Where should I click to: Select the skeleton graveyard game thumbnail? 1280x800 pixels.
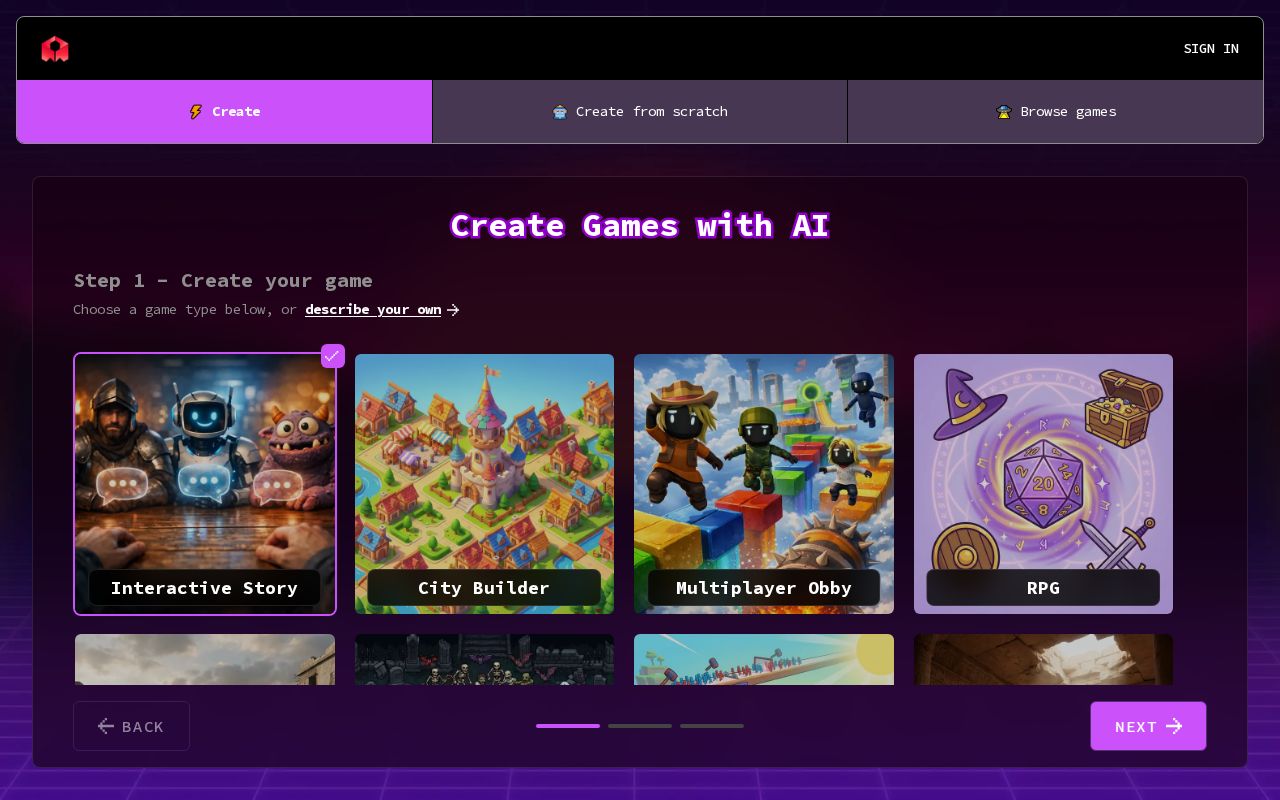(x=484, y=660)
